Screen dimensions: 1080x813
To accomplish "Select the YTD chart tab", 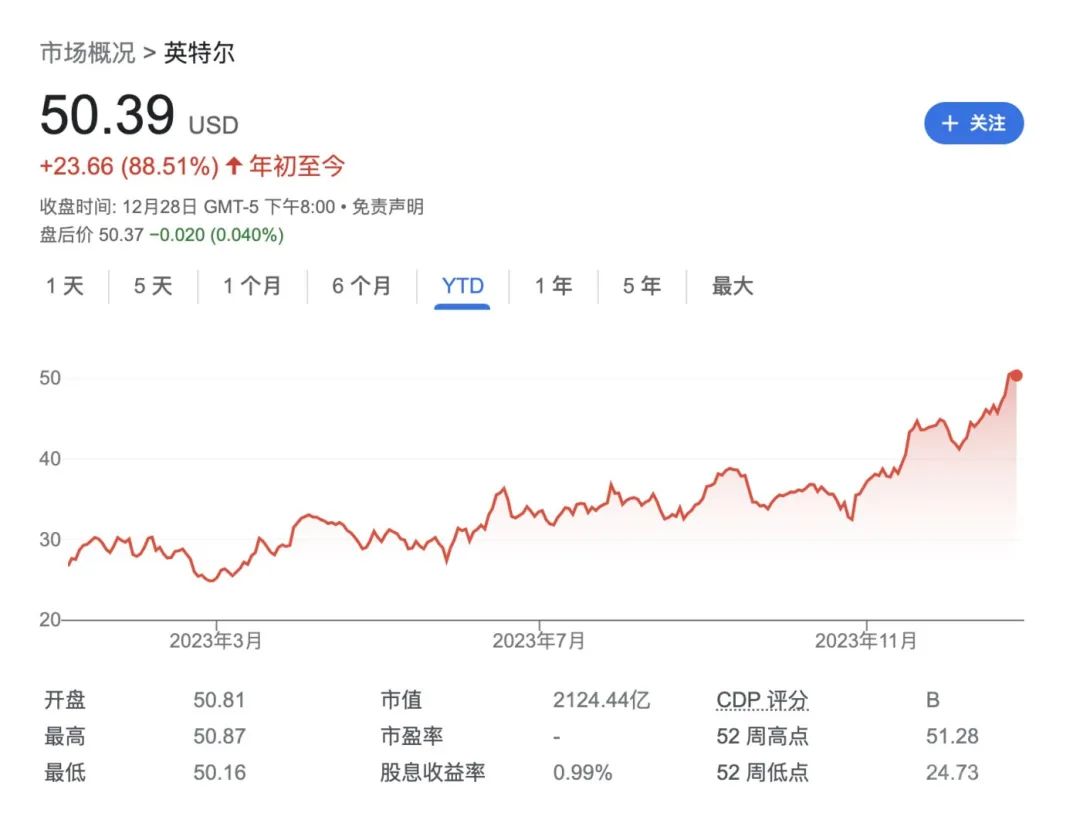I will click(x=461, y=285).
